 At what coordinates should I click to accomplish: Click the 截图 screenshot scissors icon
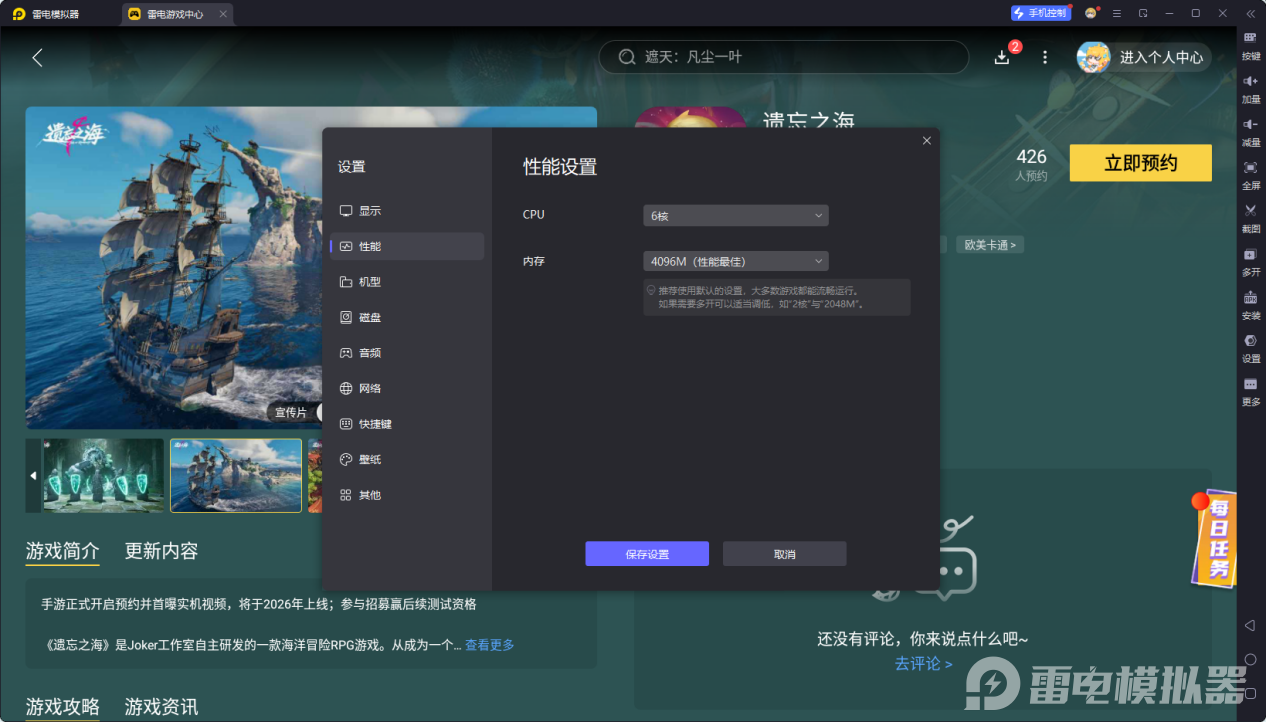tap(1250, 211)
